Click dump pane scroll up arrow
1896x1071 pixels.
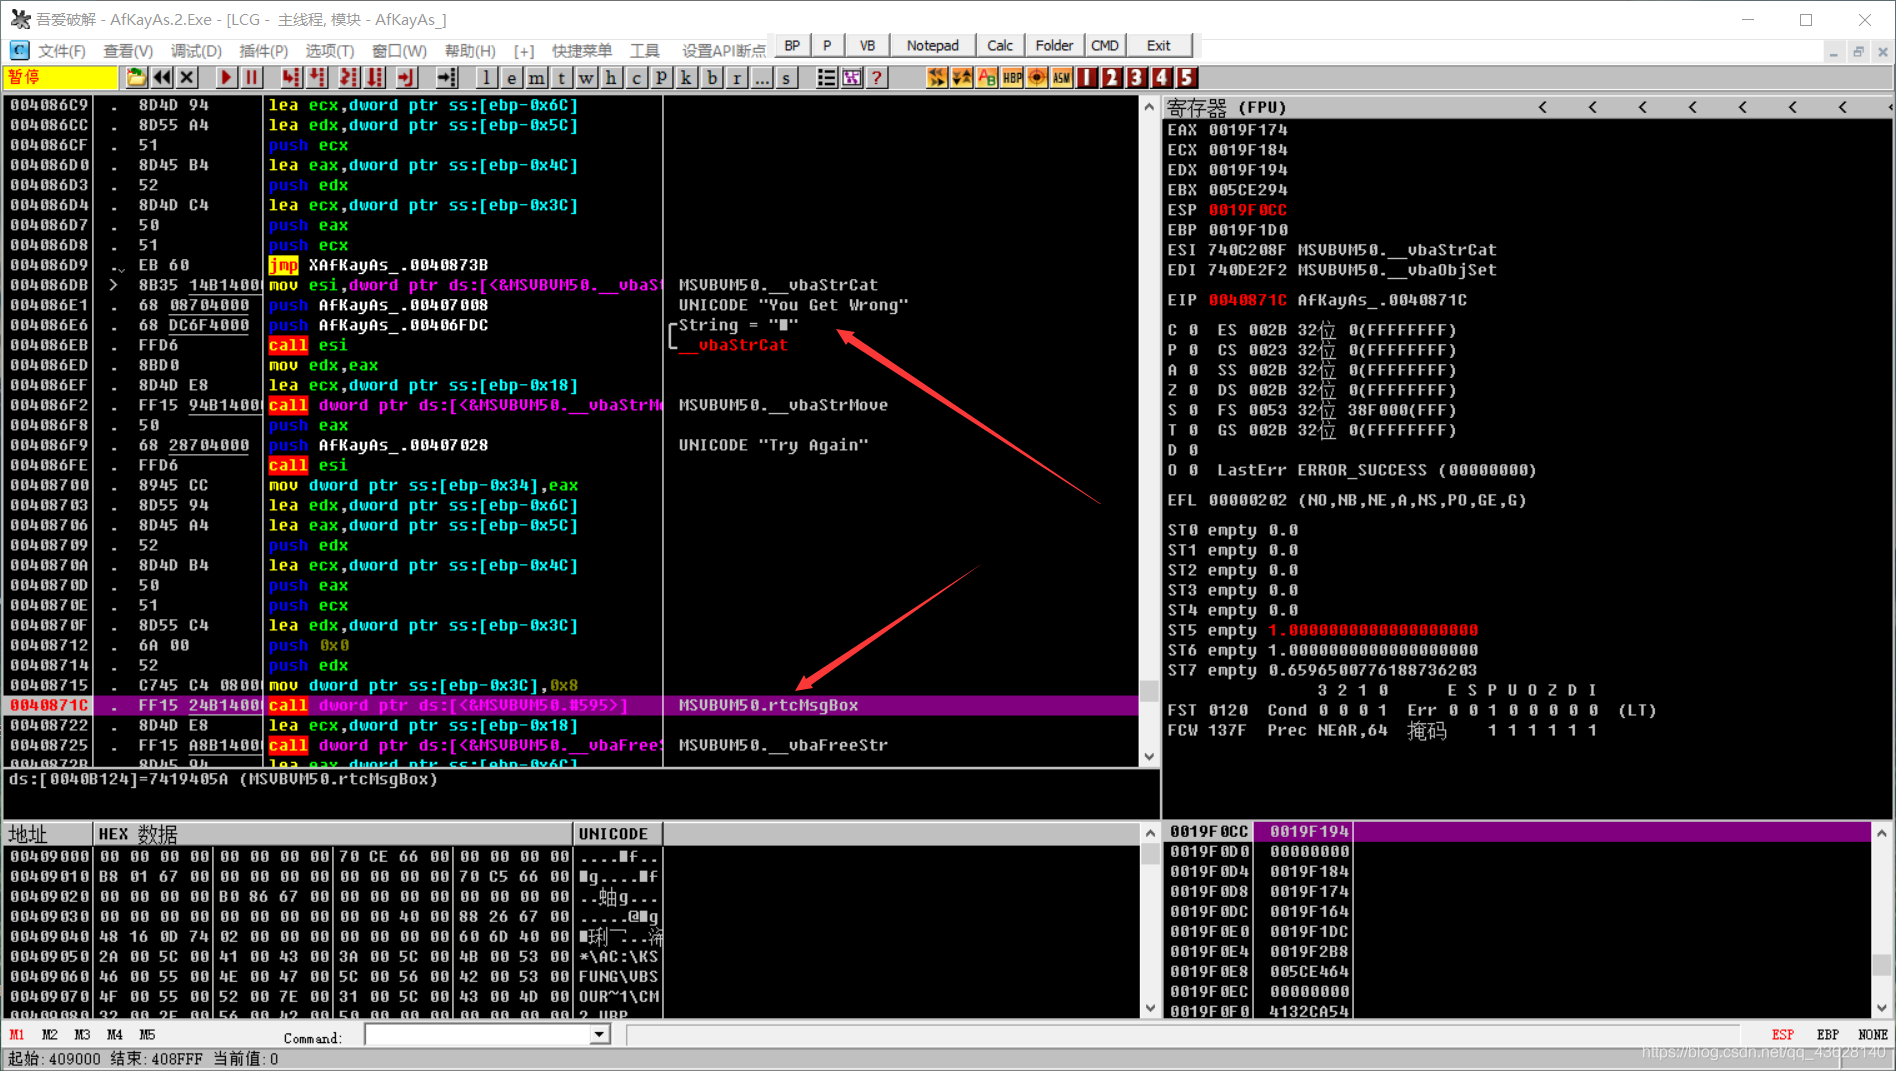click(1150, 833)
